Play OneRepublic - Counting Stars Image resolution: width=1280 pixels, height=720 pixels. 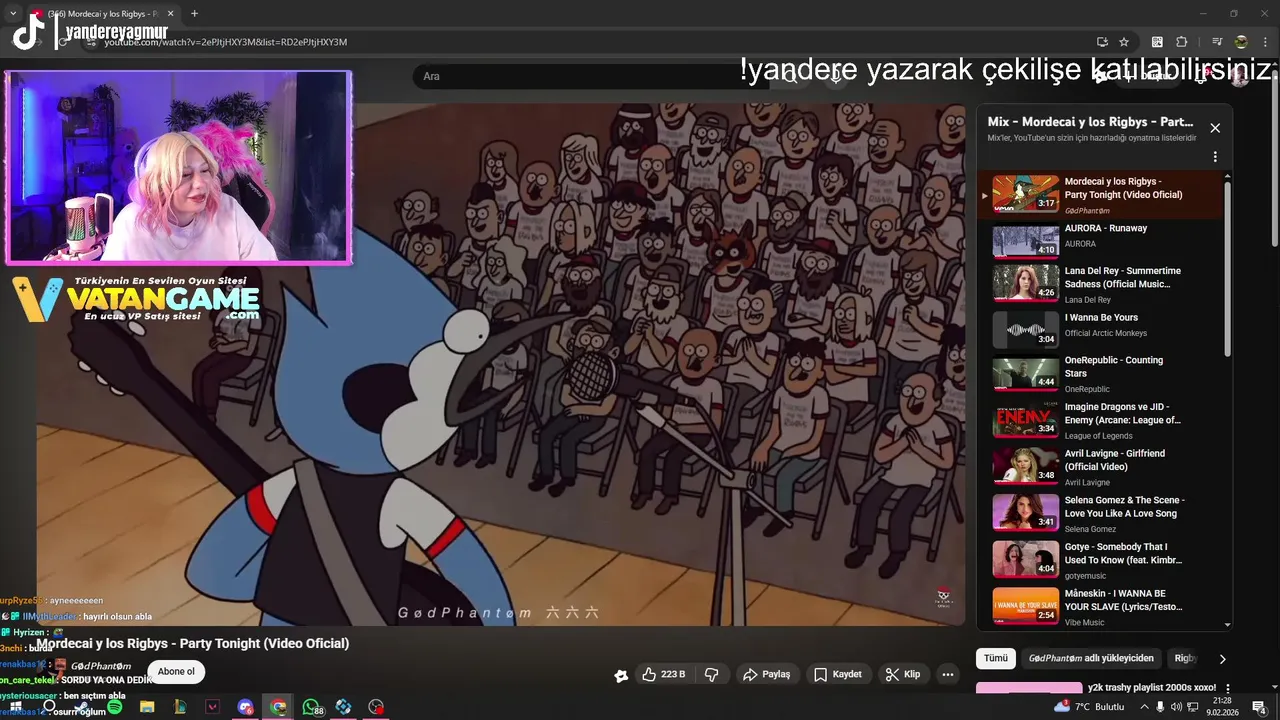click(1100, 374)
